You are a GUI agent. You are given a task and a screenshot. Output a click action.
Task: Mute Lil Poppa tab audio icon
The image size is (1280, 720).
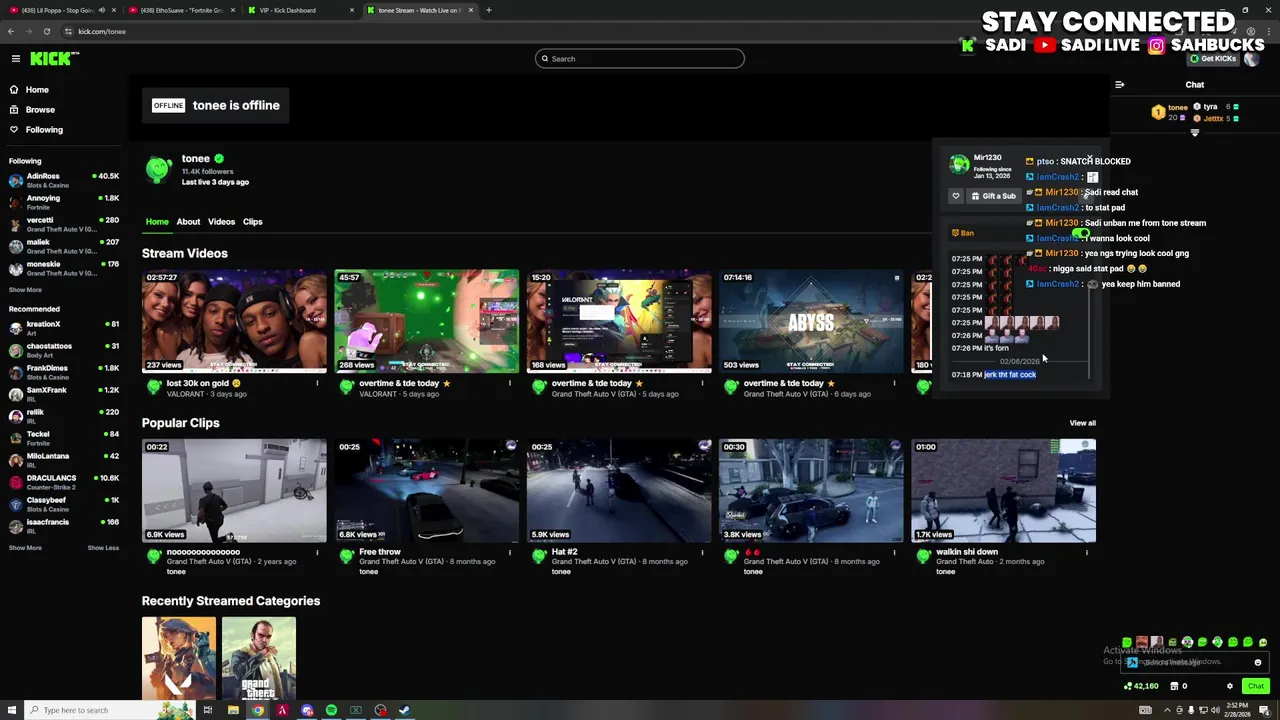(102, 10)
